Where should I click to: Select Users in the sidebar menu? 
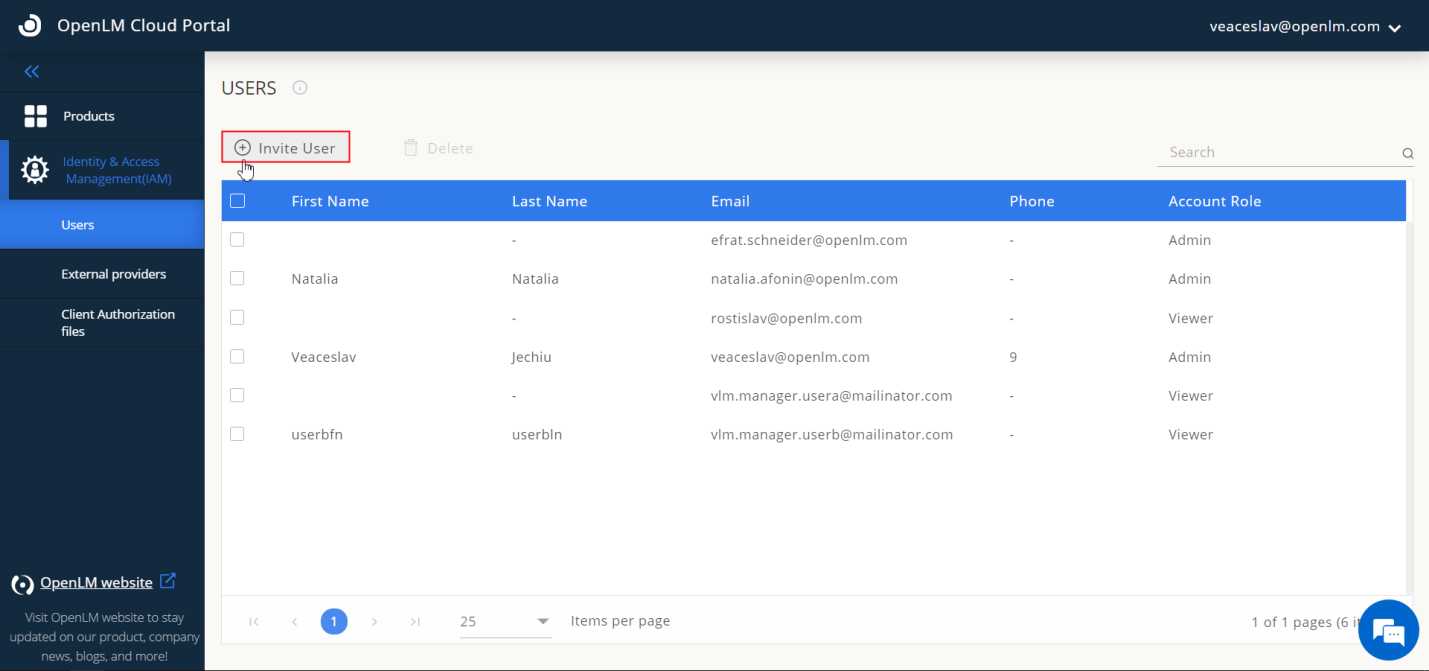[78, 225]
